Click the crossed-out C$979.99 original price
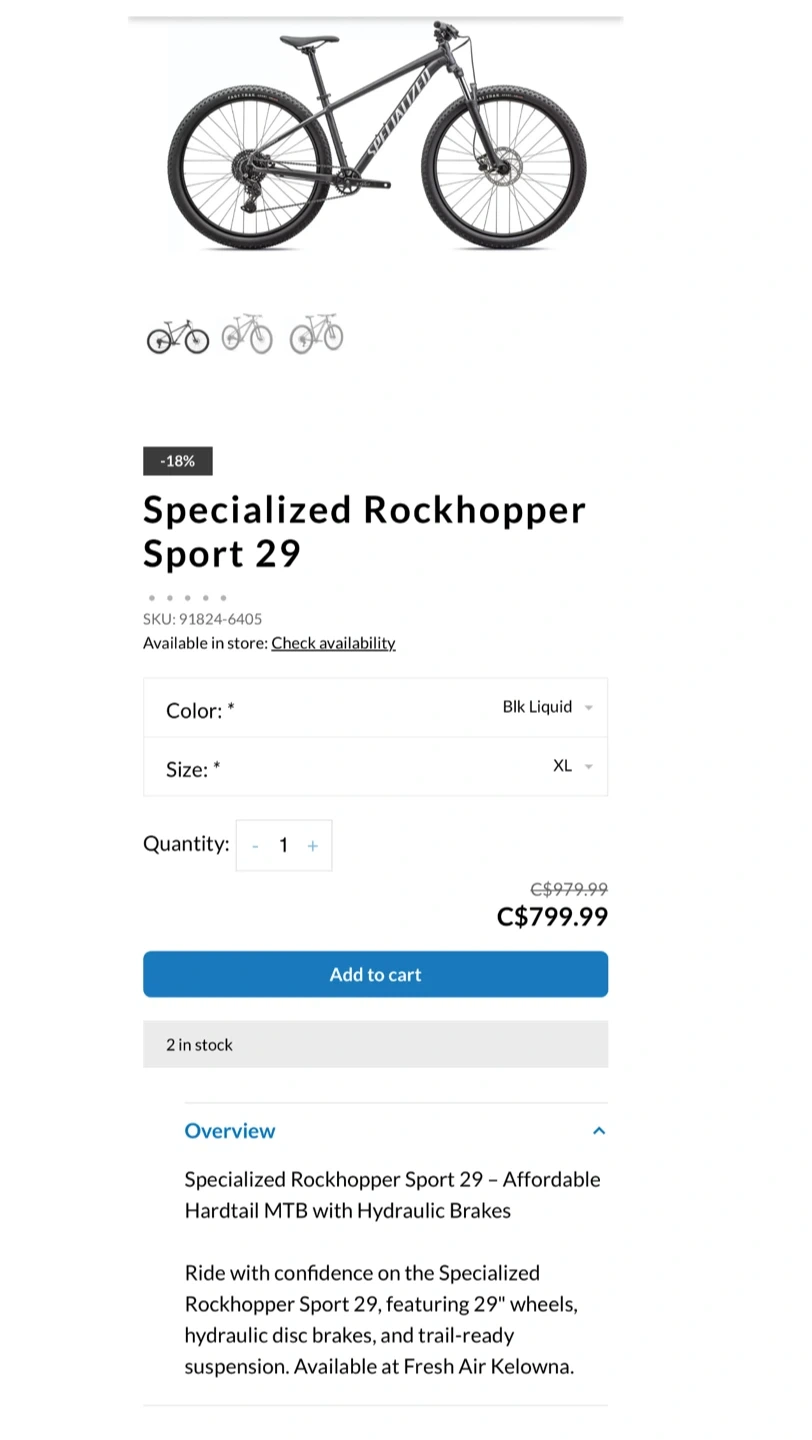This screenshot has width=812, height=1440. pos(568,889)
